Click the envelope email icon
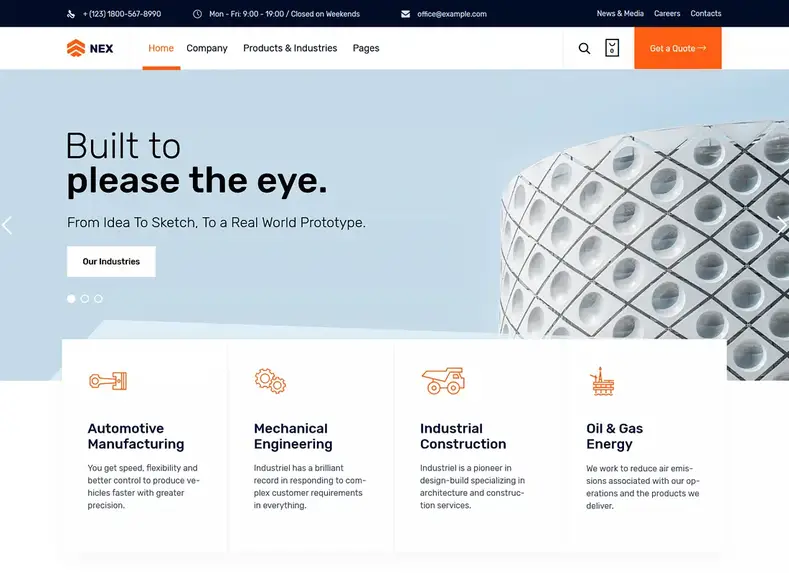The width and height of the screenshot is (789, 573). pyautogui.click(x=406, y=14)
